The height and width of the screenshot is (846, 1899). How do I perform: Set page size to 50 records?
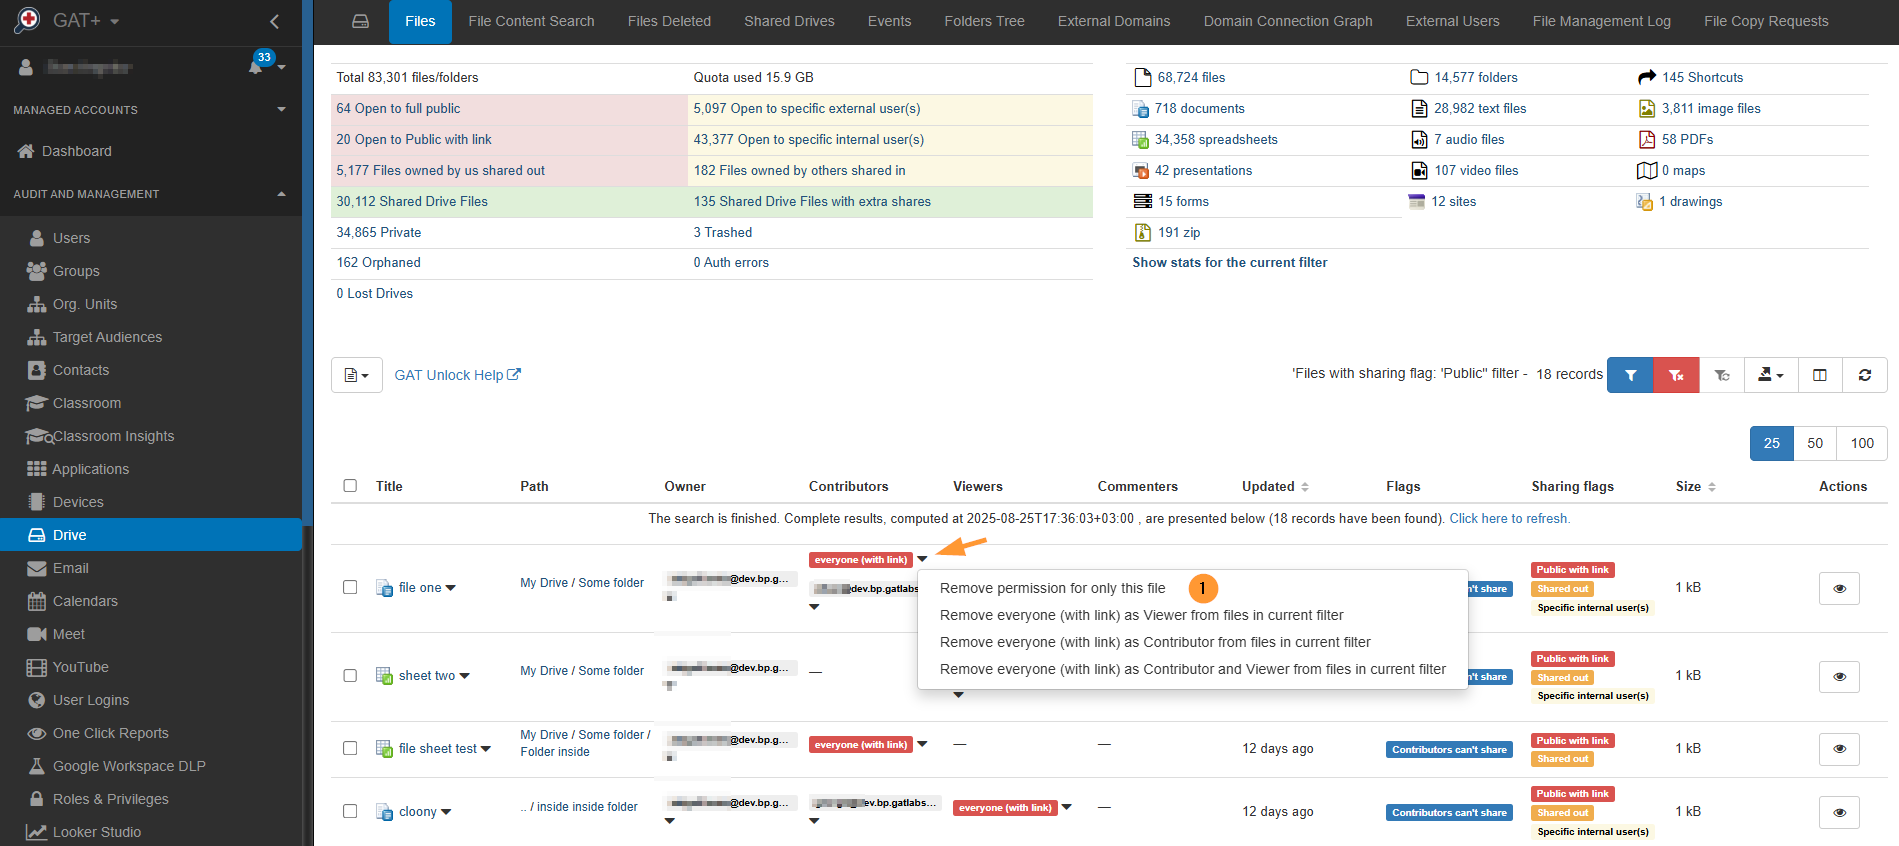point(1814,443)
